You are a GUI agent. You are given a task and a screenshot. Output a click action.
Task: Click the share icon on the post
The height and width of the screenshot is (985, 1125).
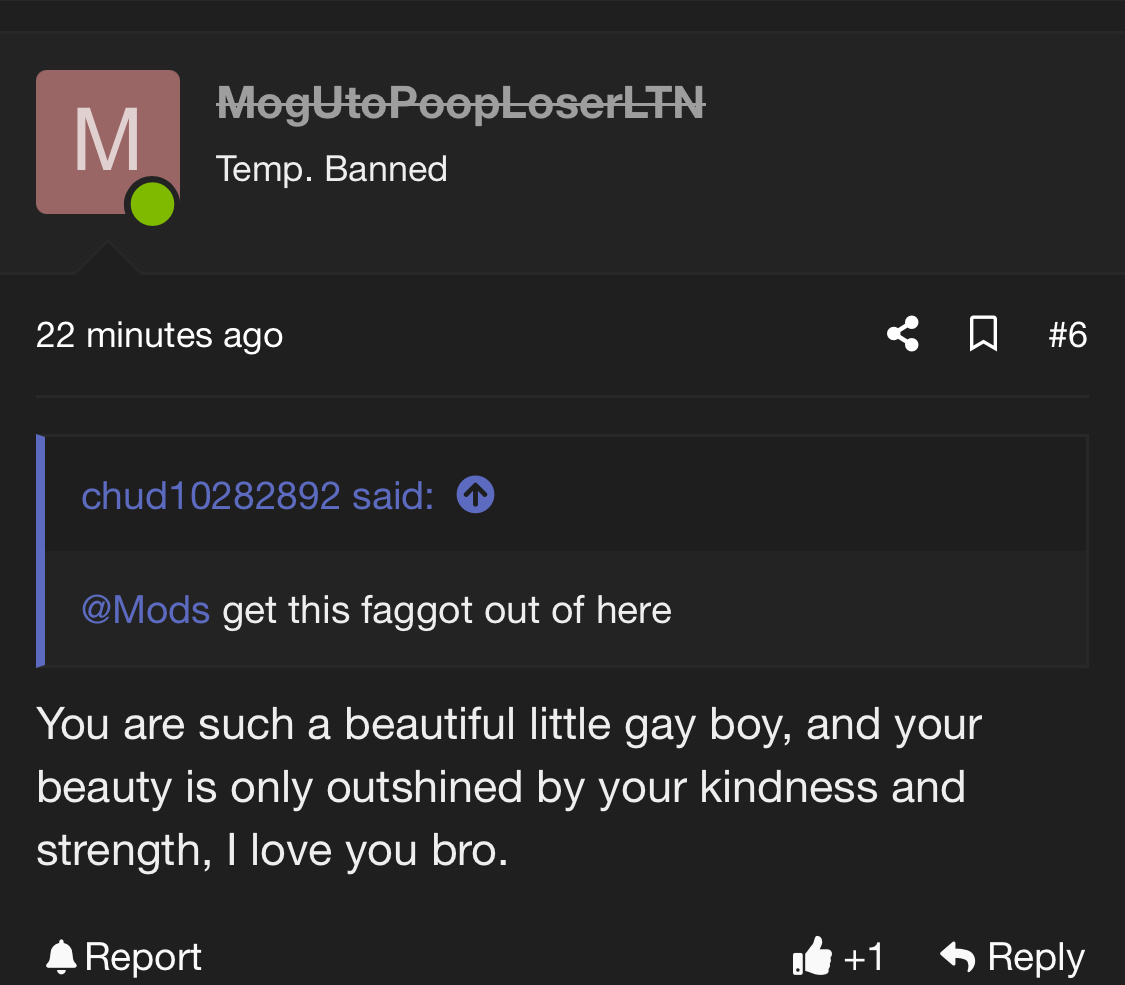[903, 334]
